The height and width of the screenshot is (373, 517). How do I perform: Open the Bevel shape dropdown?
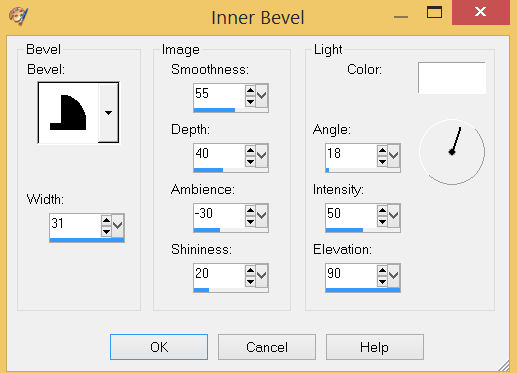click(x=108, y=113)
